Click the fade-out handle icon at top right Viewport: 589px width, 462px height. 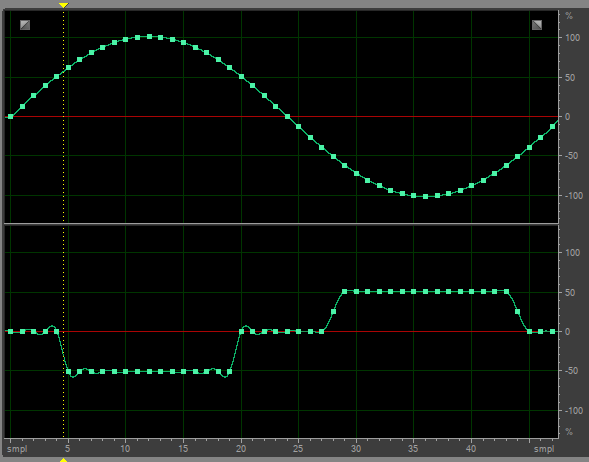coord(537,25)
